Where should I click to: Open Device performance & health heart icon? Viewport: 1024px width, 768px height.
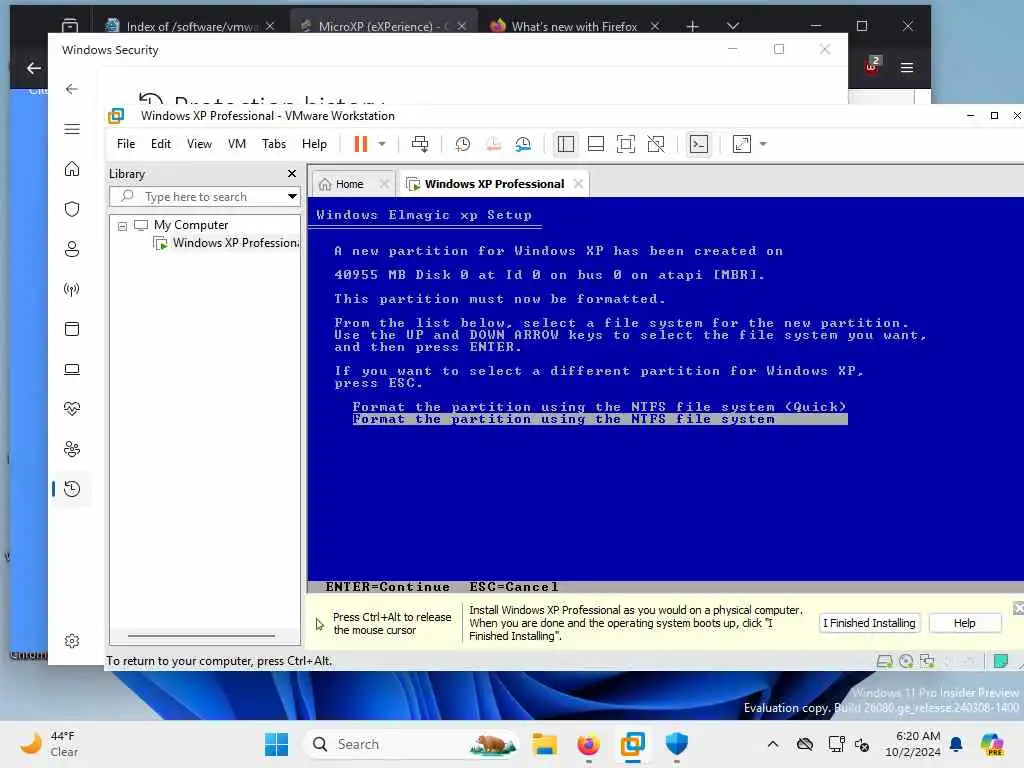click(72, 409)
